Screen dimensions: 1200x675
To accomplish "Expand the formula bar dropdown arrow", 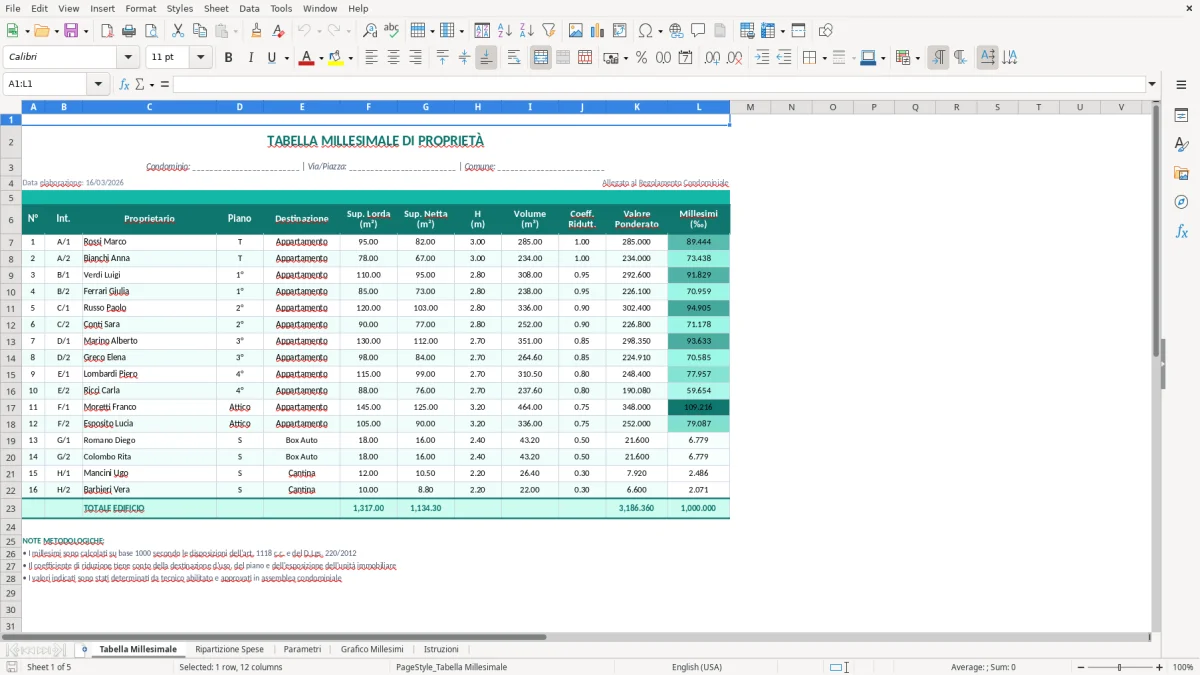I will [x=1152, y=84].
